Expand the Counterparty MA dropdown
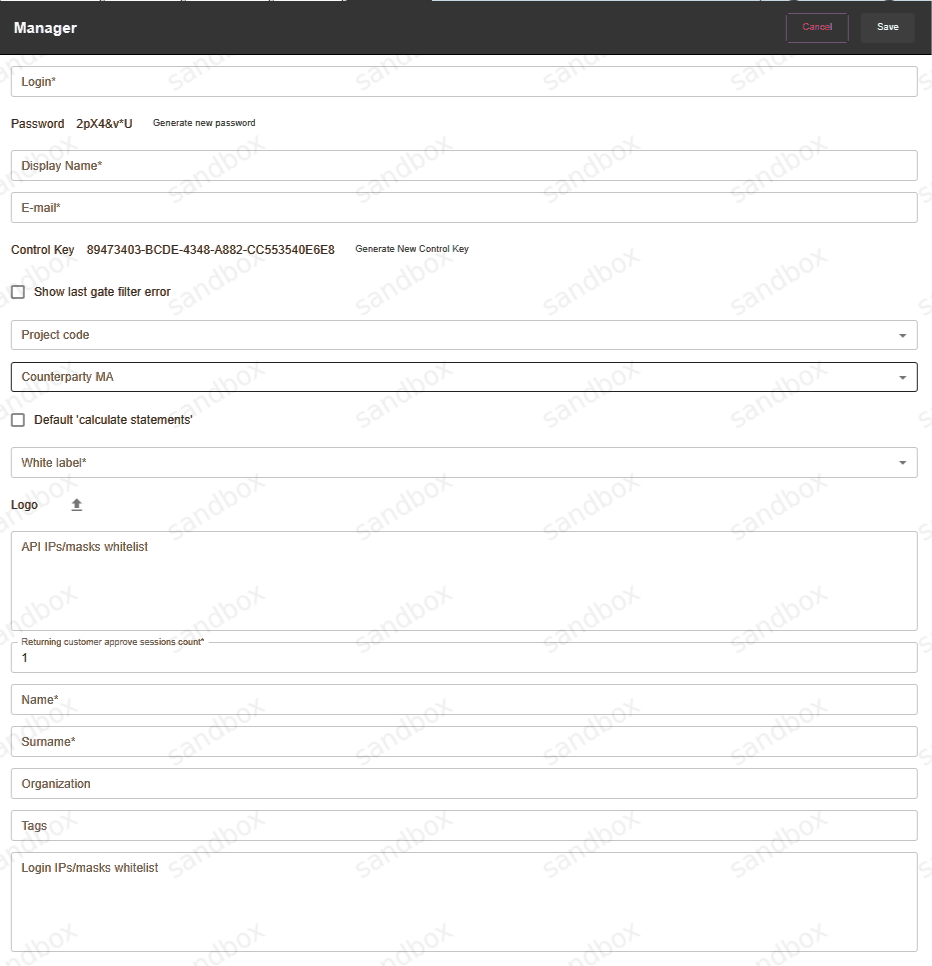This screenshot has height=966, width=932. (463, 377)
